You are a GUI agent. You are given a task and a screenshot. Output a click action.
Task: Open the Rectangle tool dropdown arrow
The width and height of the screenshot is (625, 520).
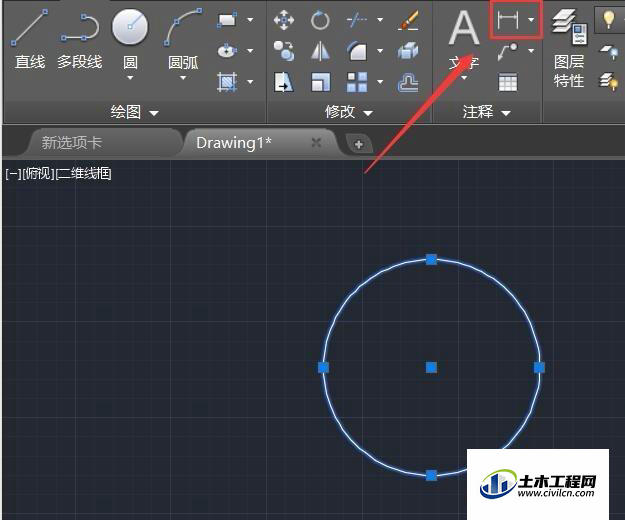tap(250, 20)
